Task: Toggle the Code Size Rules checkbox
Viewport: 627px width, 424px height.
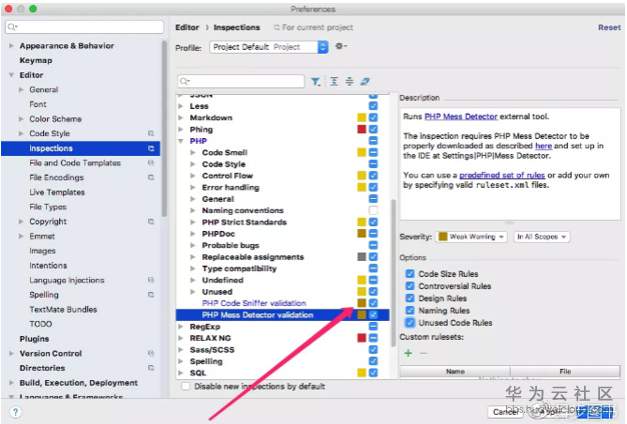Action: 409,274
